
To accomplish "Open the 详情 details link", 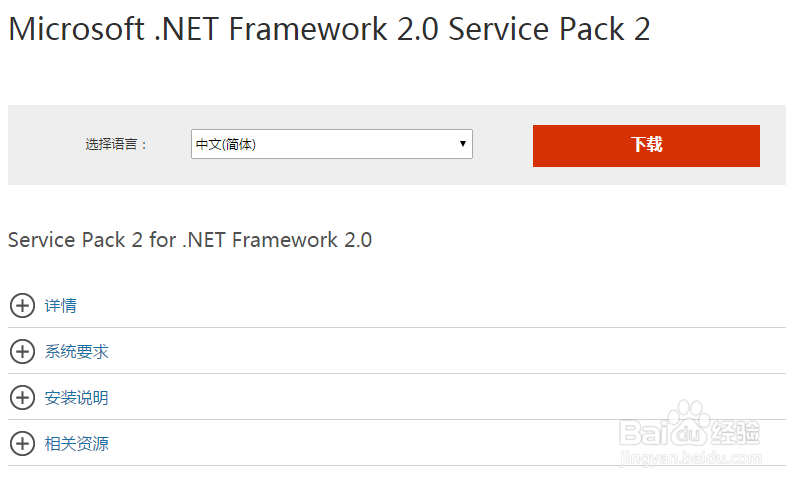I will (x=60, y=306).
